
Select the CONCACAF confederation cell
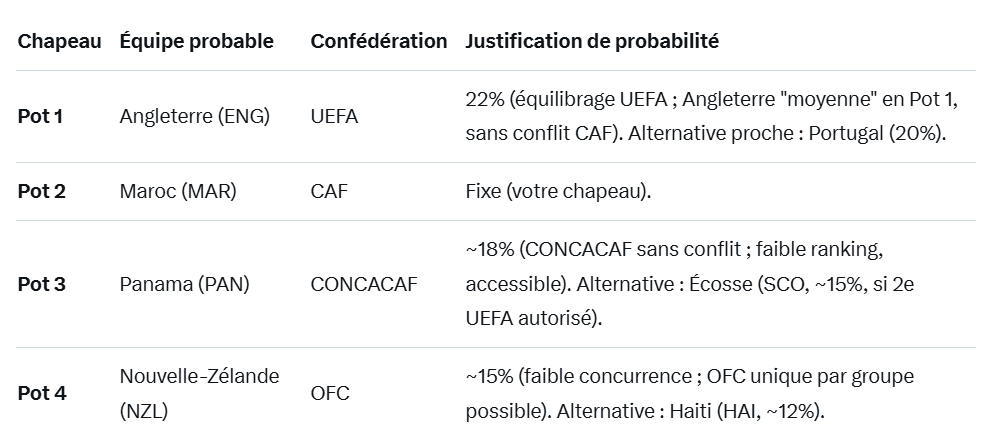coord(364,284)
